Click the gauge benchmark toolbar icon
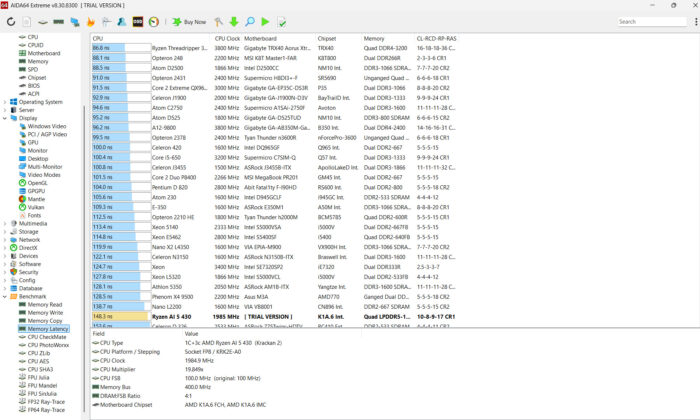This screenshot has height=420, width=700. point(154,21)
